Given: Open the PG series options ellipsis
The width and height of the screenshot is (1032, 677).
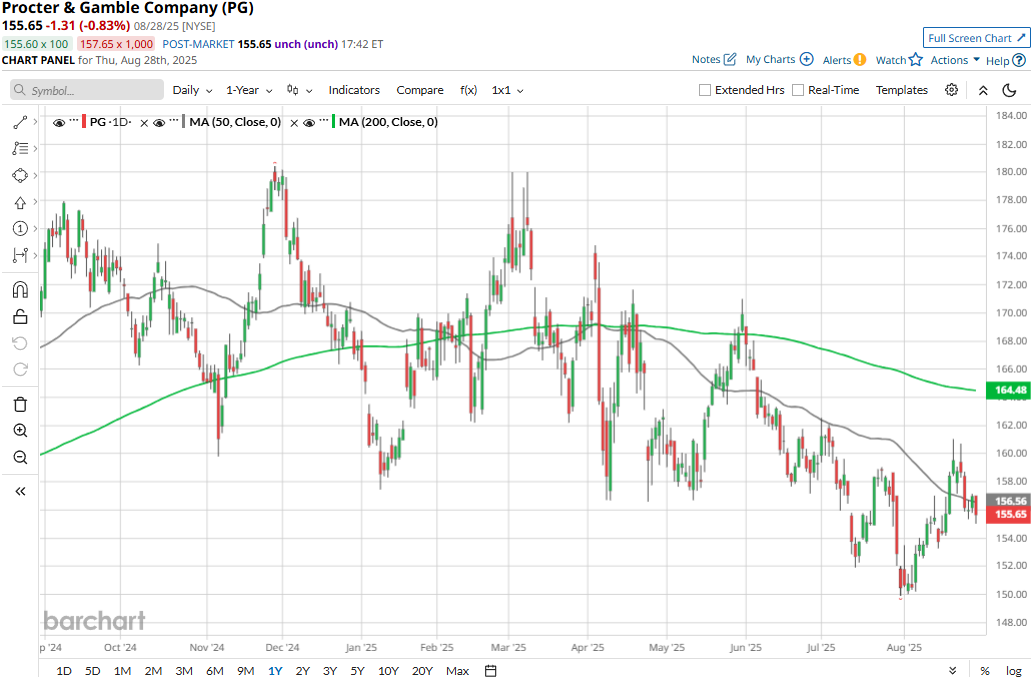Looking at the screenshot, I should (x=74, y=121).
